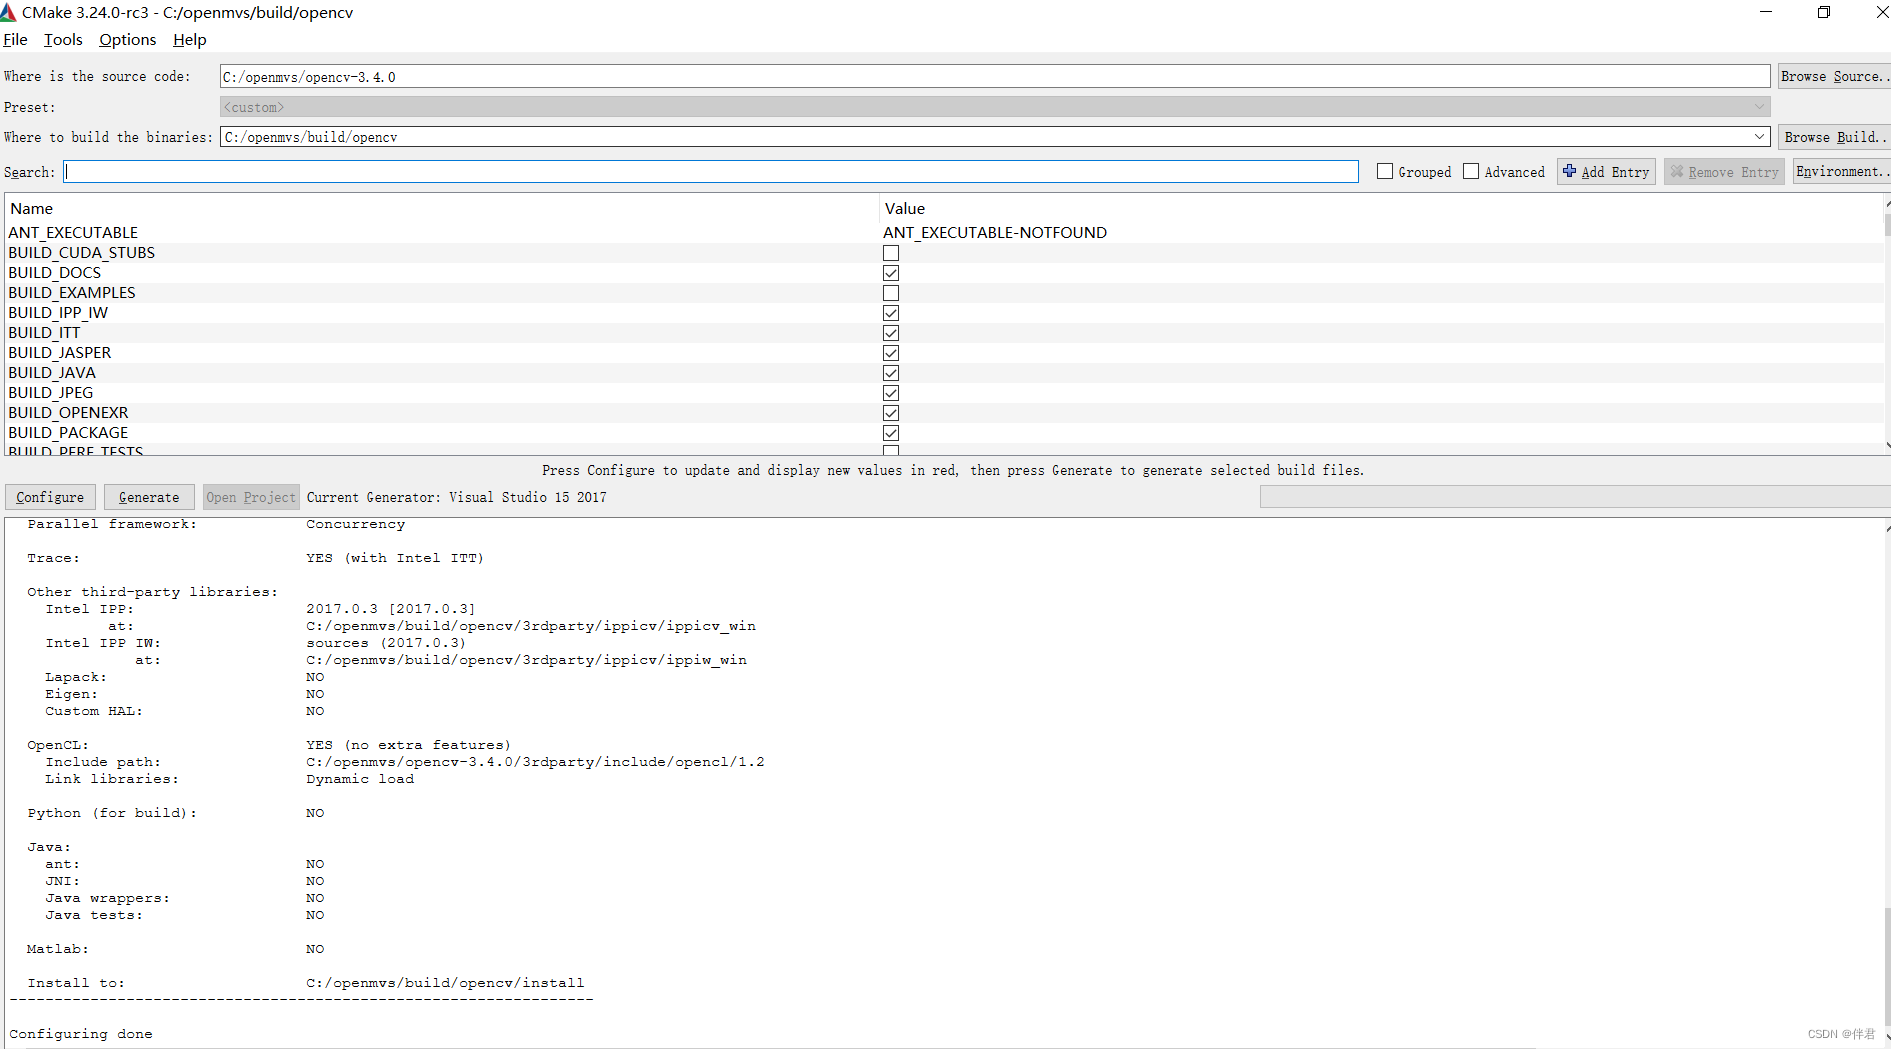Open the Options menu

(127, 40)
